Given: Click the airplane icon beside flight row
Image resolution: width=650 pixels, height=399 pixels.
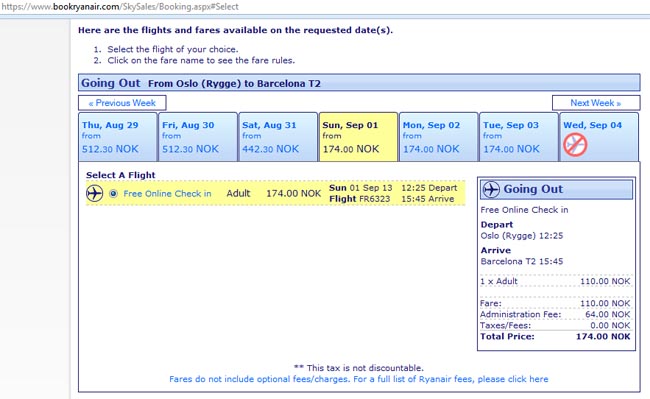Looking at the screenshot, I should (95, 193).
